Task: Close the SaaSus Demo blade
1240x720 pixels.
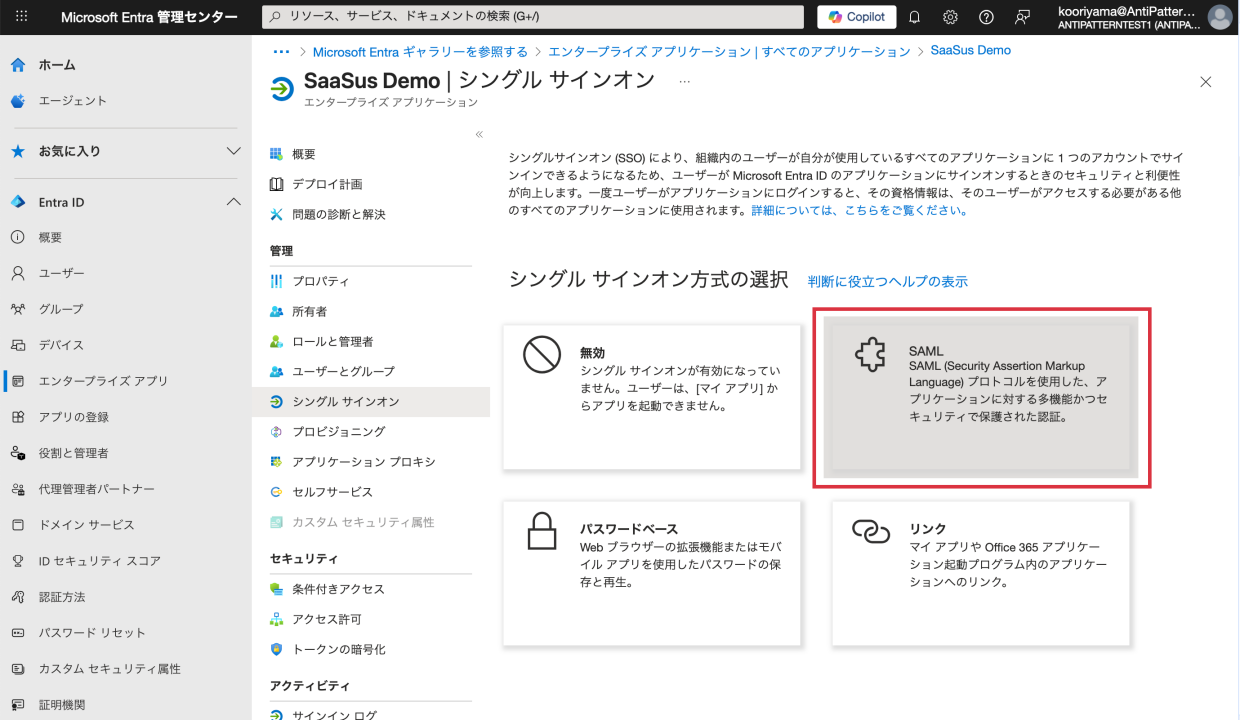Action: pos(1206,82)
